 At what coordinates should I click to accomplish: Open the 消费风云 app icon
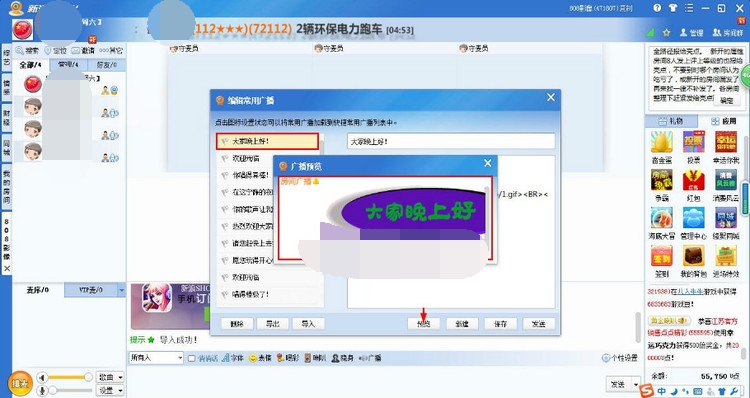726,180
